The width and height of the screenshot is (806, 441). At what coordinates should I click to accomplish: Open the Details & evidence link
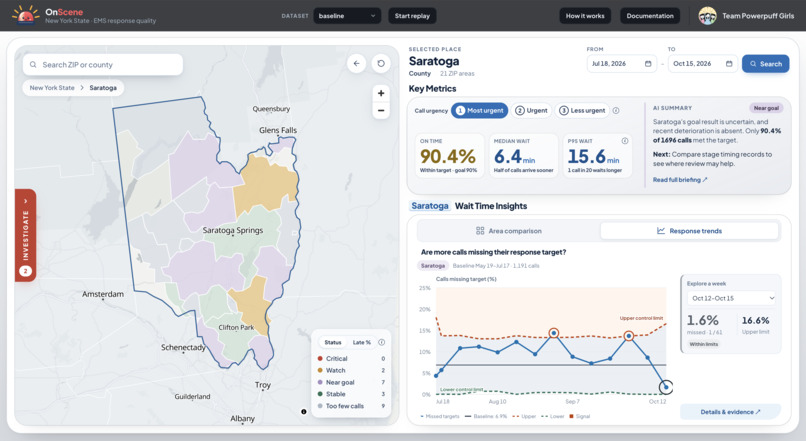pyautogui.click(x=730, y=412)
